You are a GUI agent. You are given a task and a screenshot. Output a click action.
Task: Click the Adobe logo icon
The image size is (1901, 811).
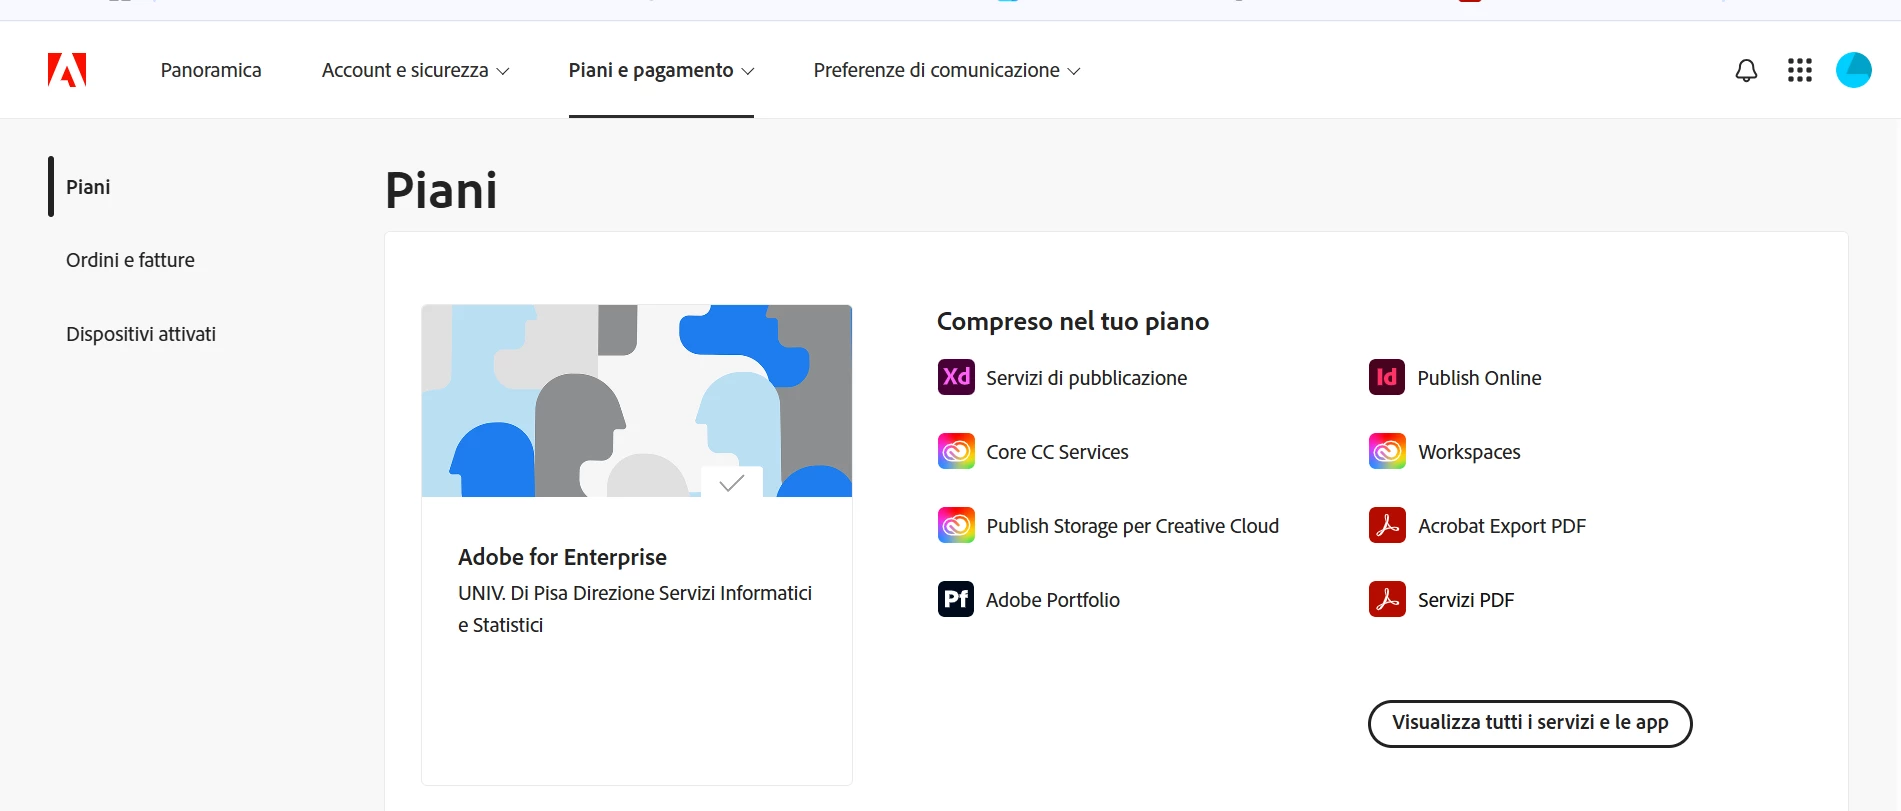pyautogui.click(x=67, y=70)
